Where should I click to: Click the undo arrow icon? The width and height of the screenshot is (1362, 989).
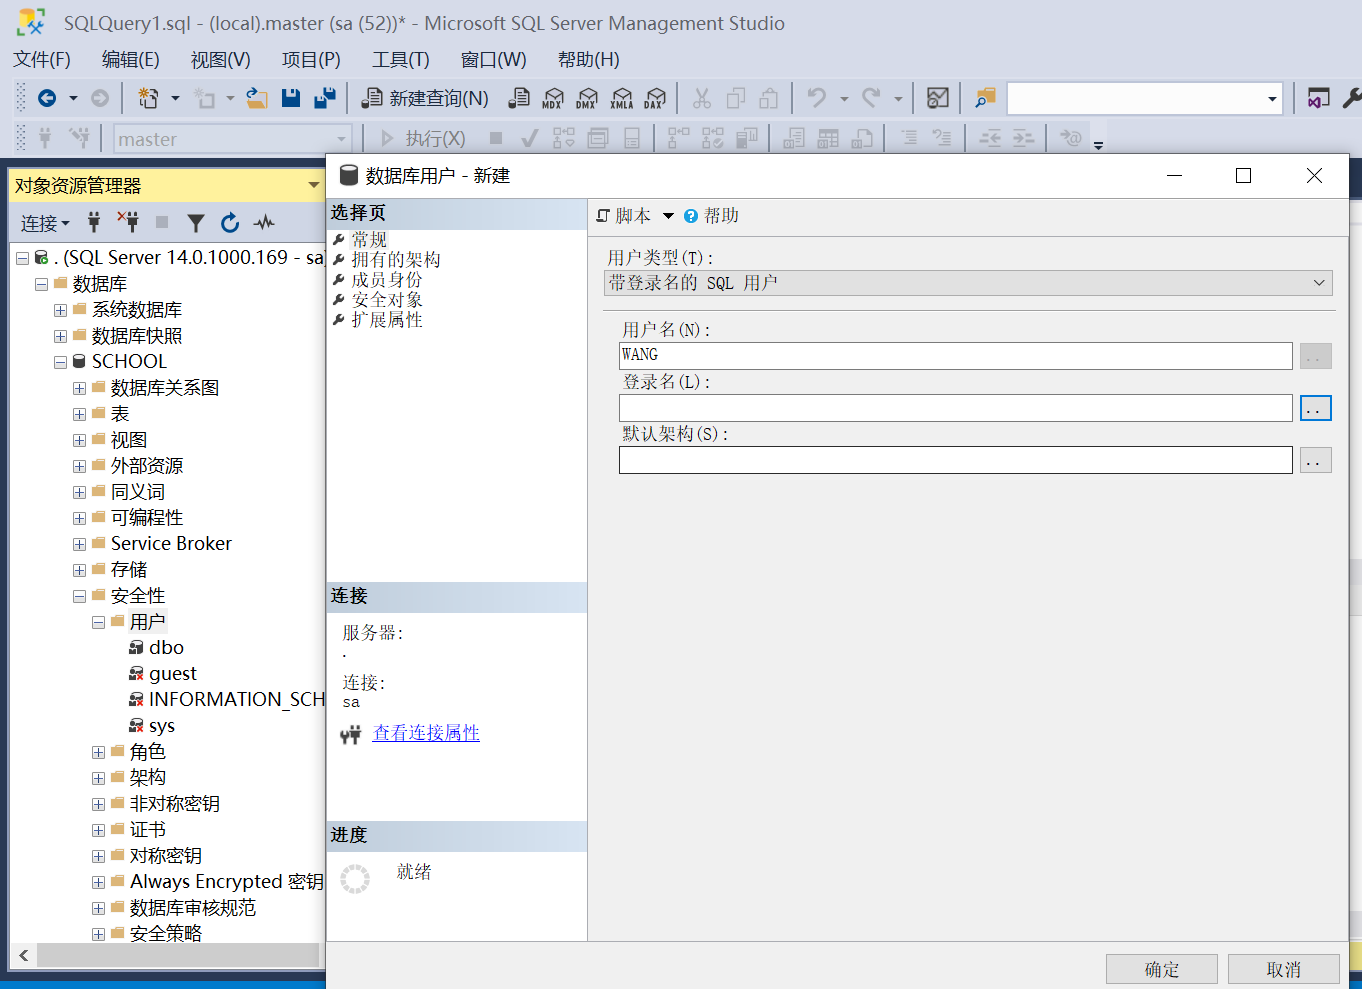click(817, 98)
